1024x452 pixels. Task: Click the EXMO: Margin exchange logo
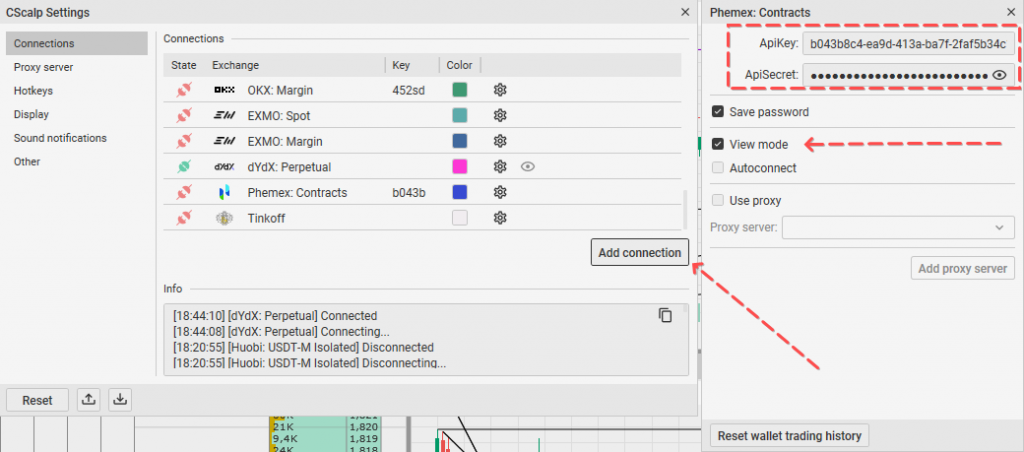224,141
